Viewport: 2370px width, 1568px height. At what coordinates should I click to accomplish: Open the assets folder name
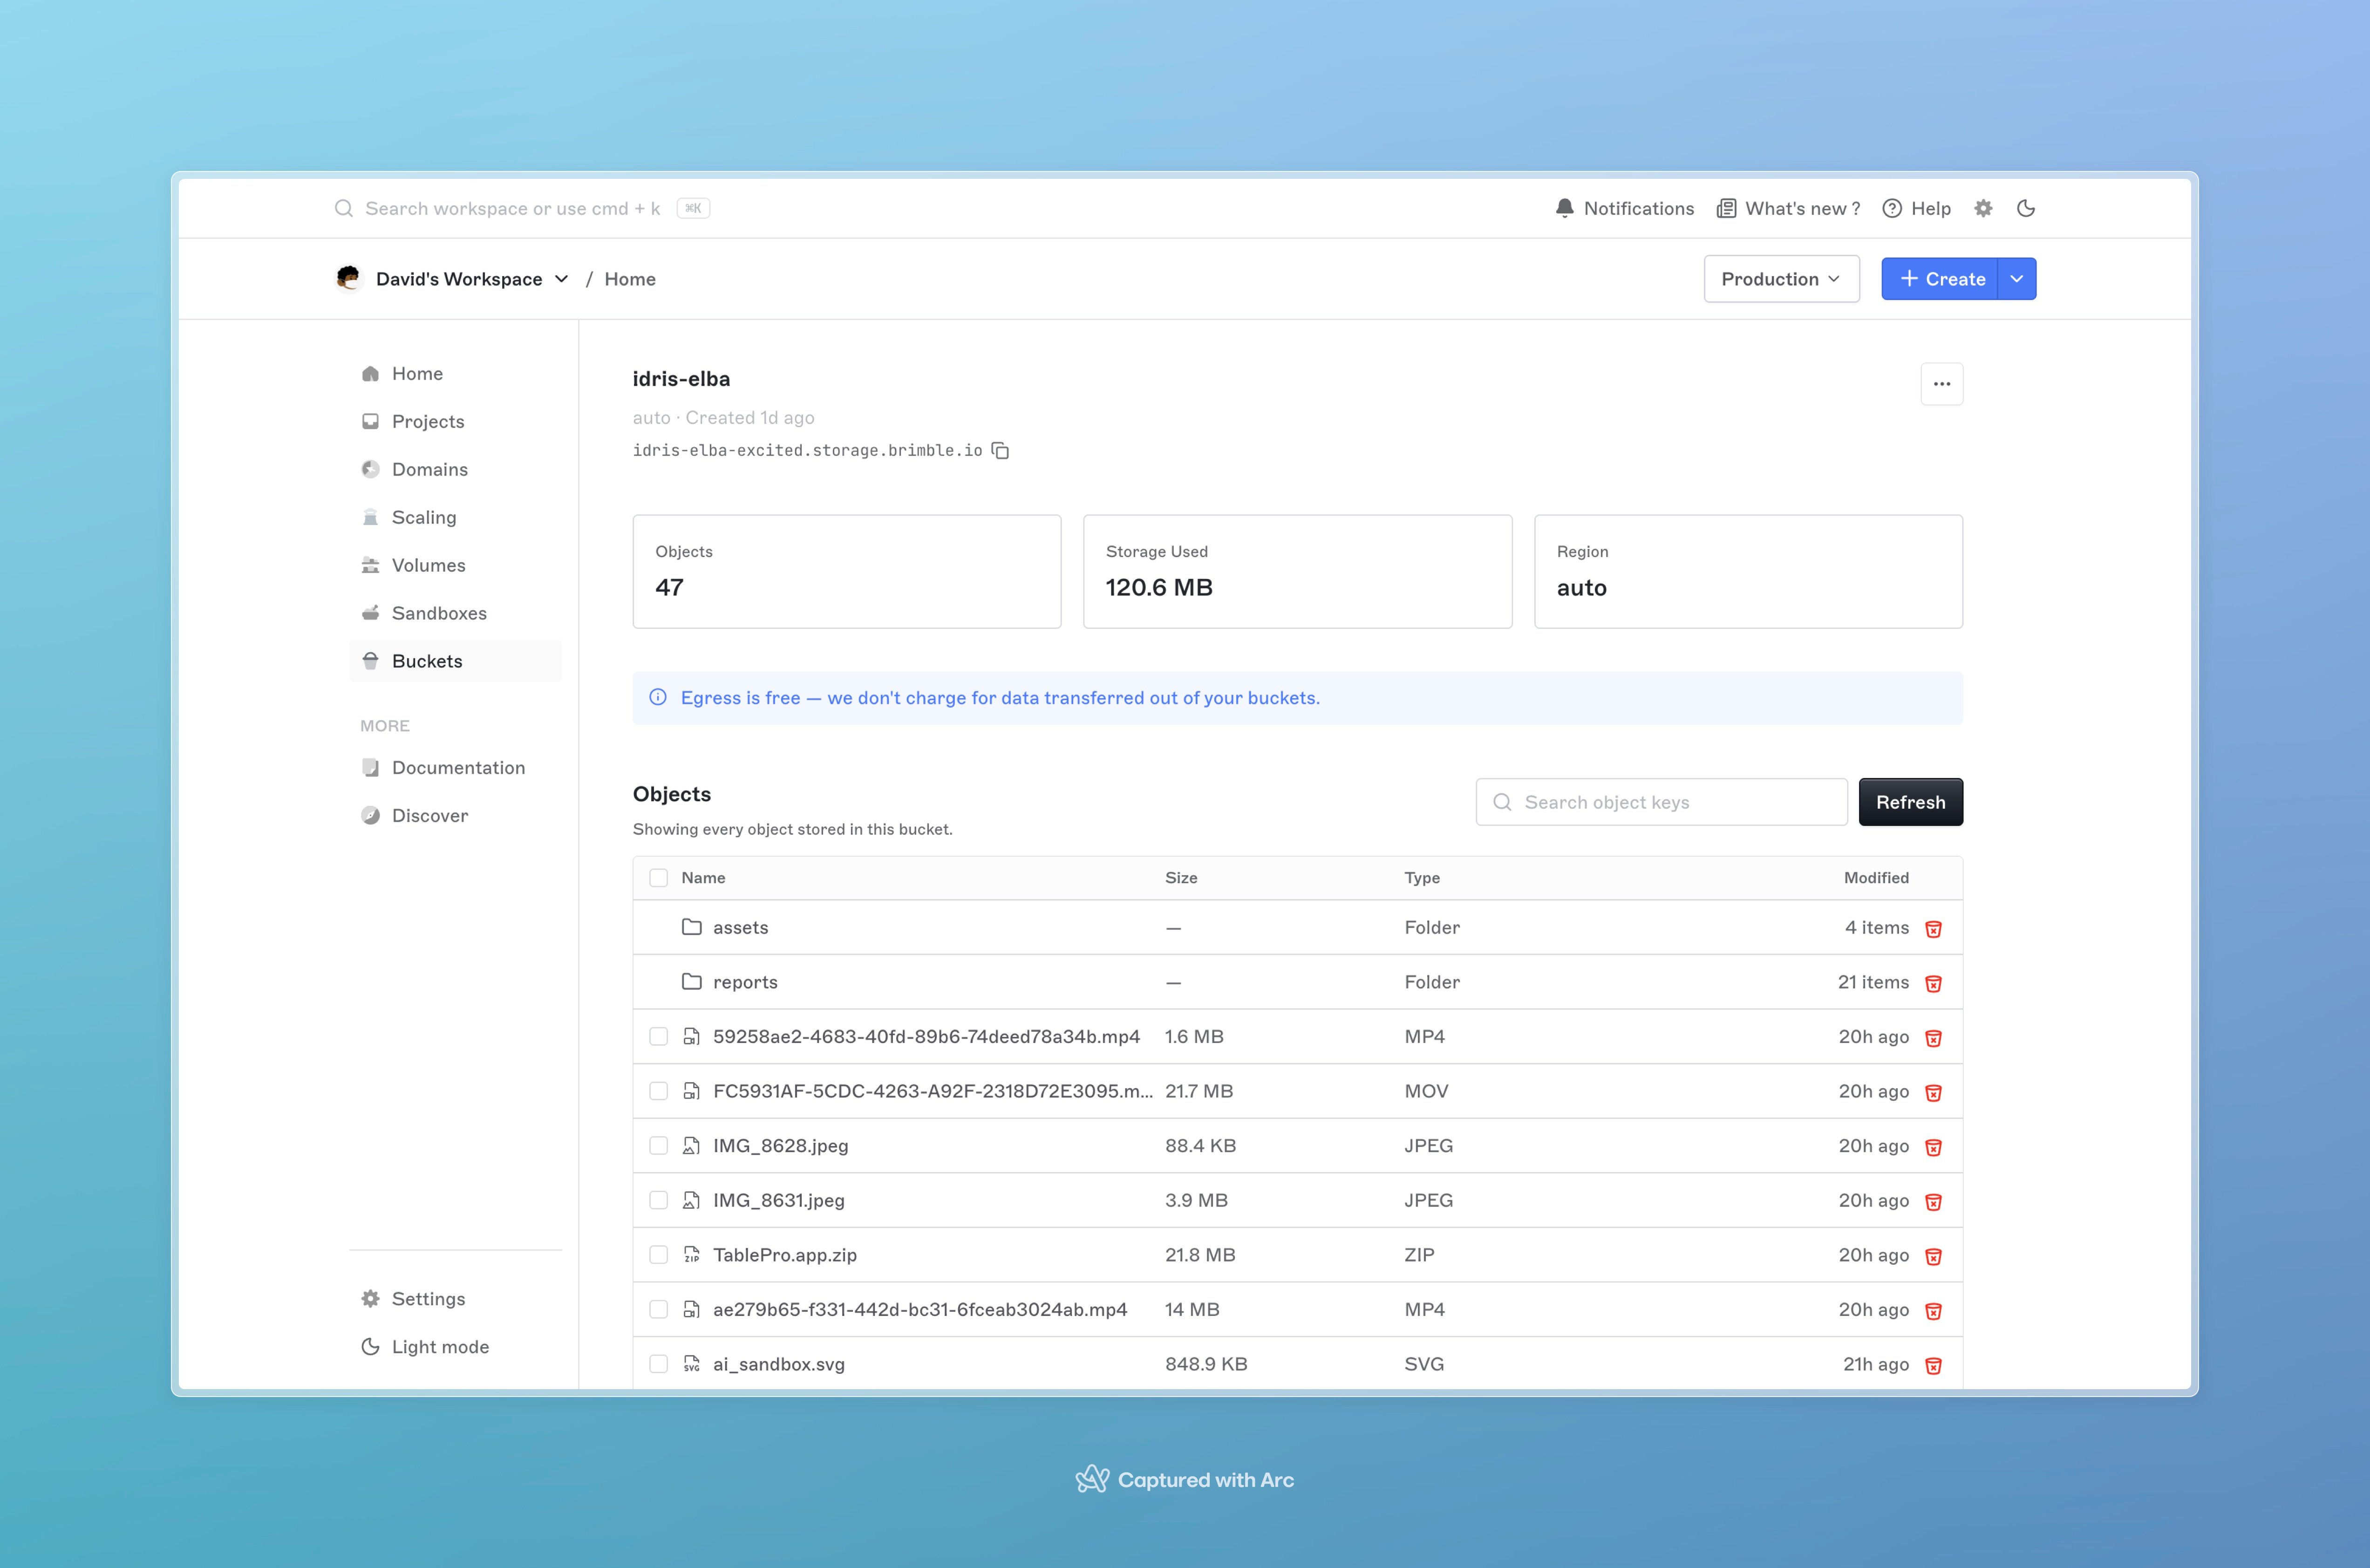pyautogui.click(x=740, y=927)
